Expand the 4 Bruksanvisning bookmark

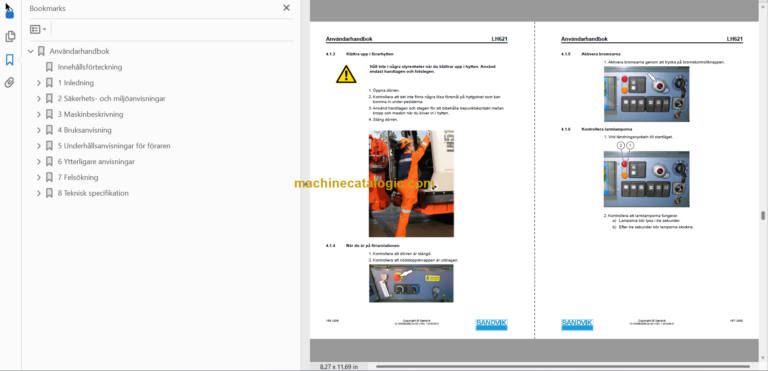click(39, 130)
